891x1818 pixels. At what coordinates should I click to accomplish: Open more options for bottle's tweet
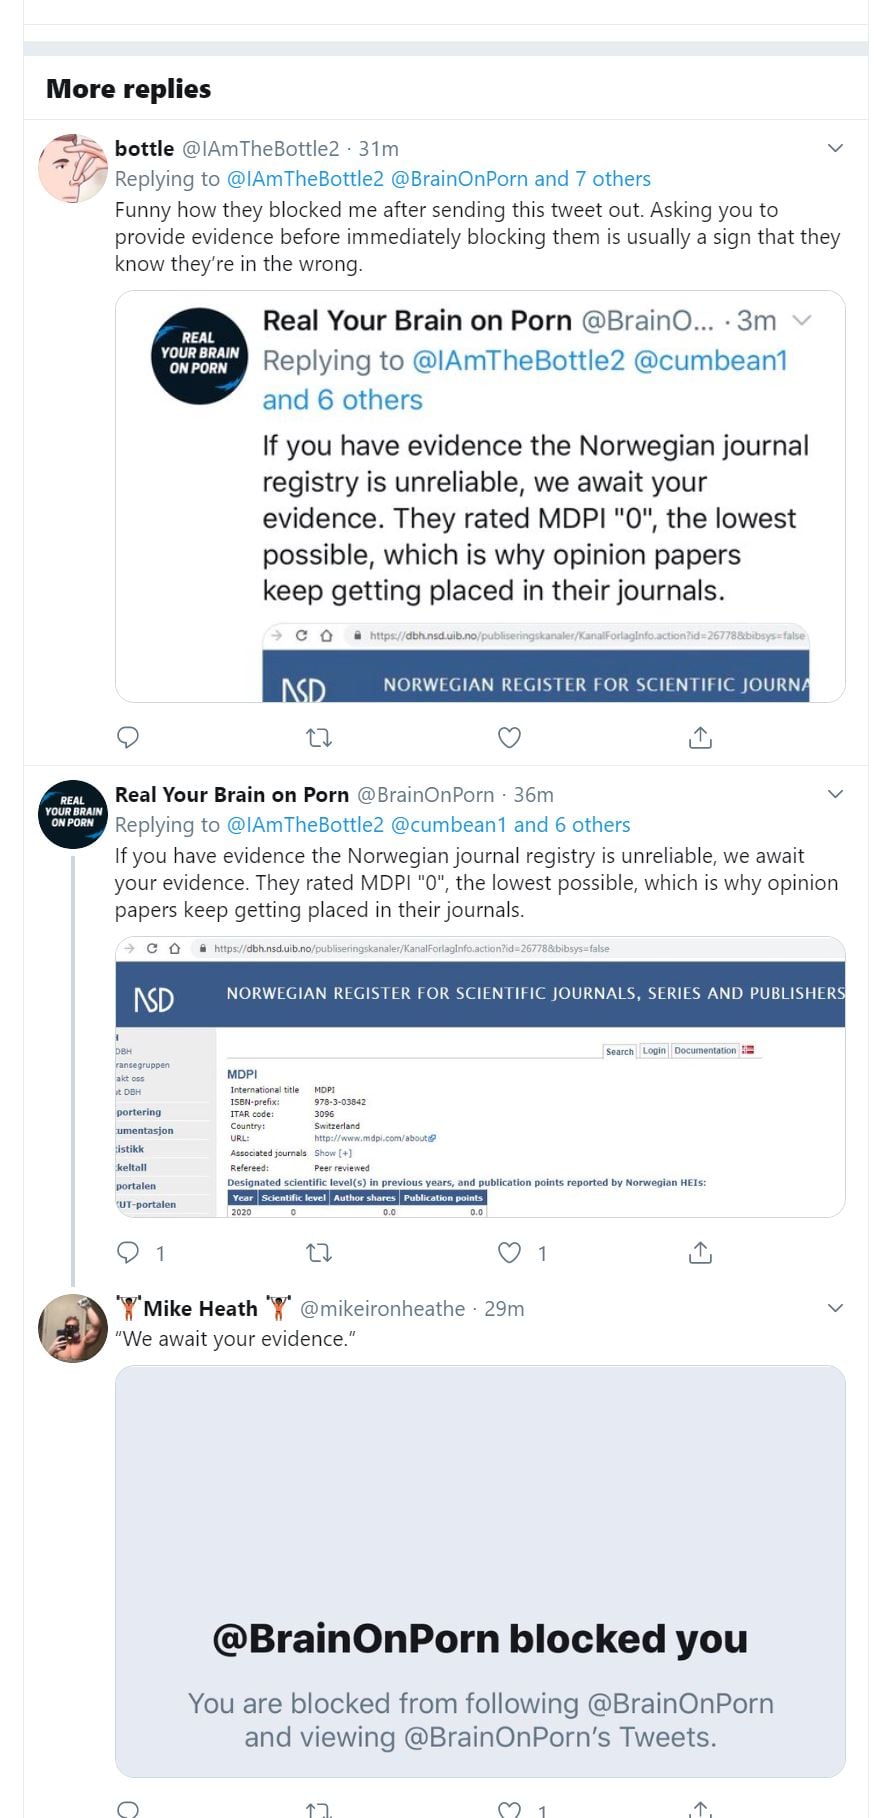[x=836, y=148]
